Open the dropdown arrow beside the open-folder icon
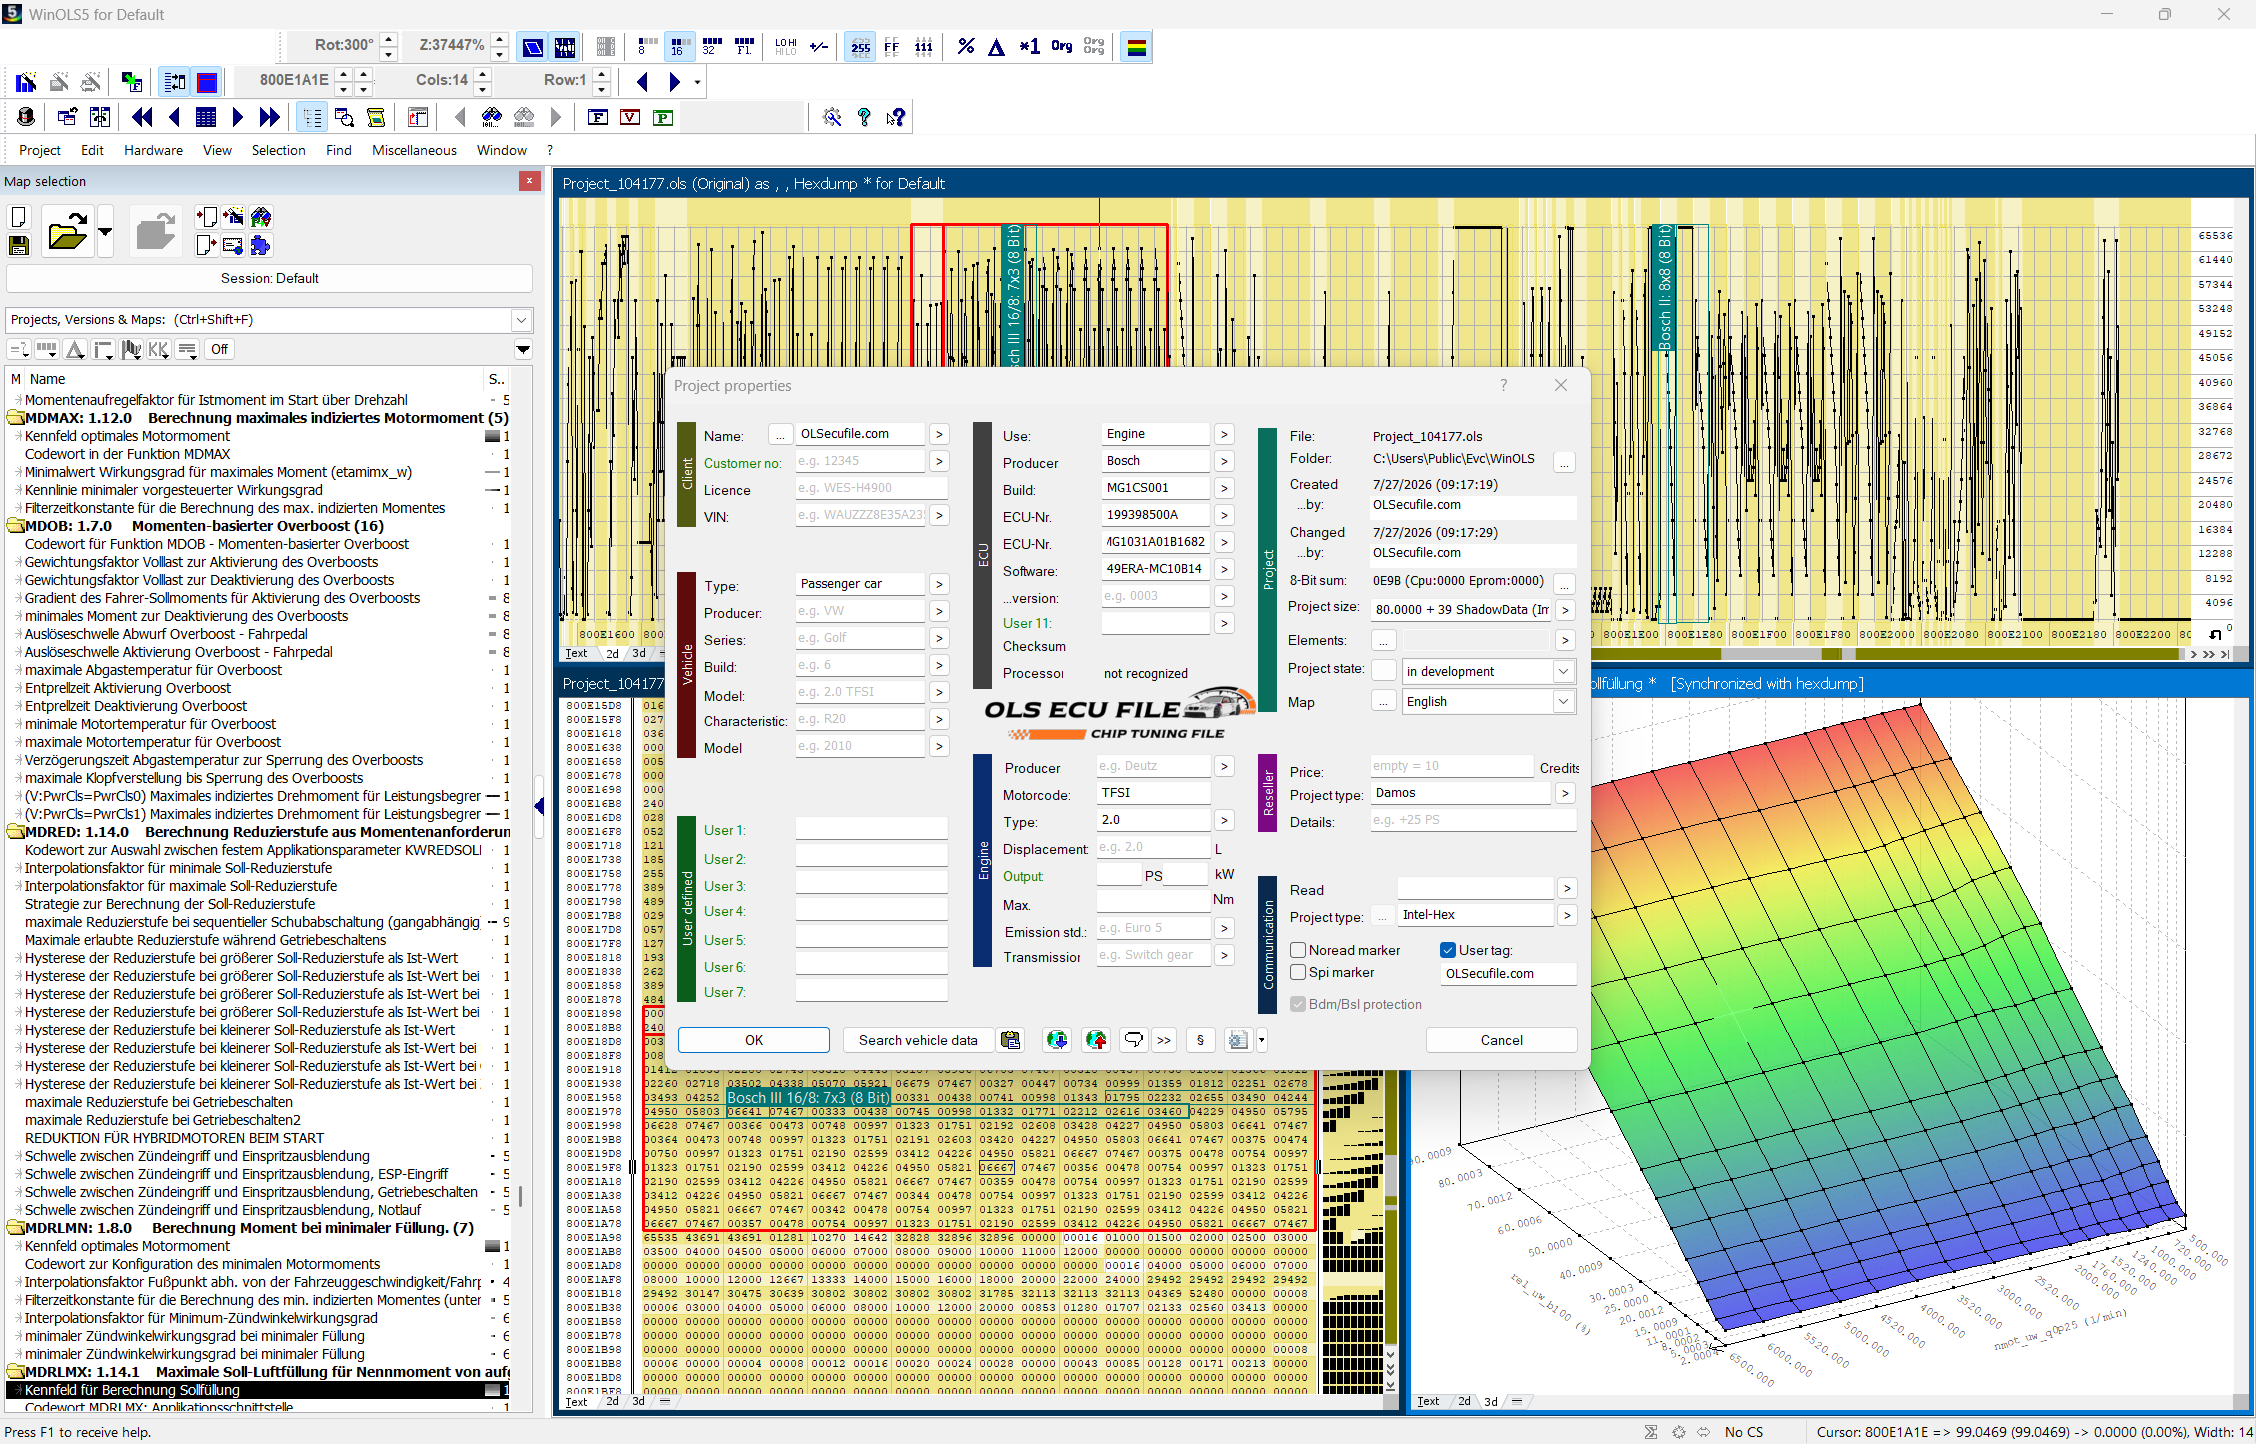 pyautogui.click(x=105, y=233)
